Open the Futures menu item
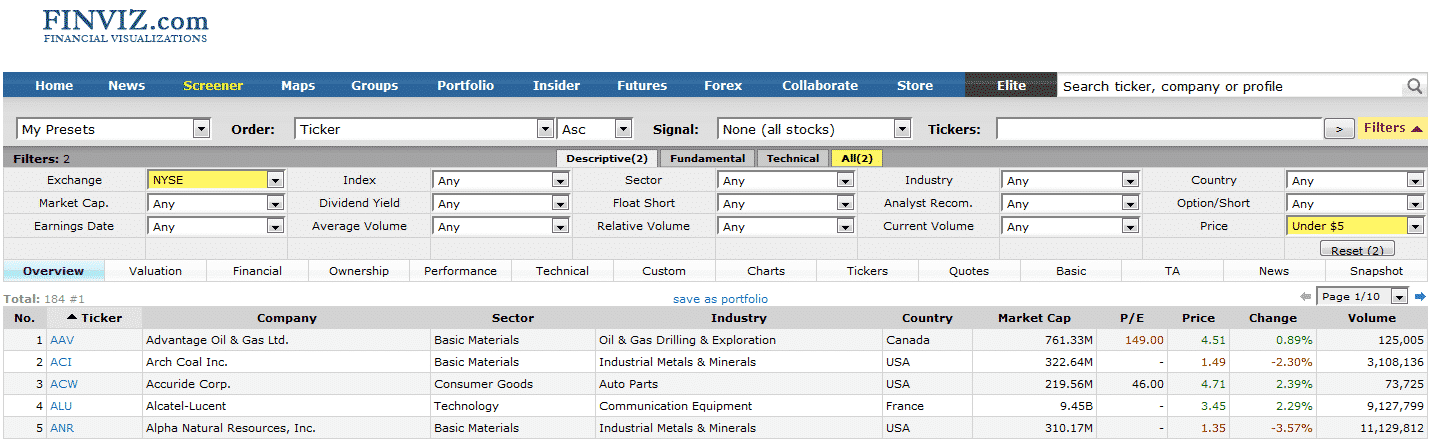This screenshot has height=439, width=1433. point(642,86)
